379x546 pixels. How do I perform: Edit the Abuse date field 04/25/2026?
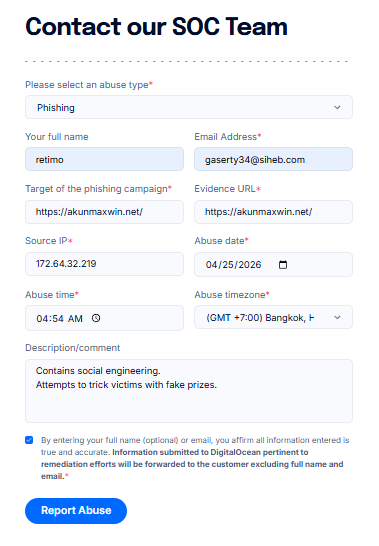point(273,265)
